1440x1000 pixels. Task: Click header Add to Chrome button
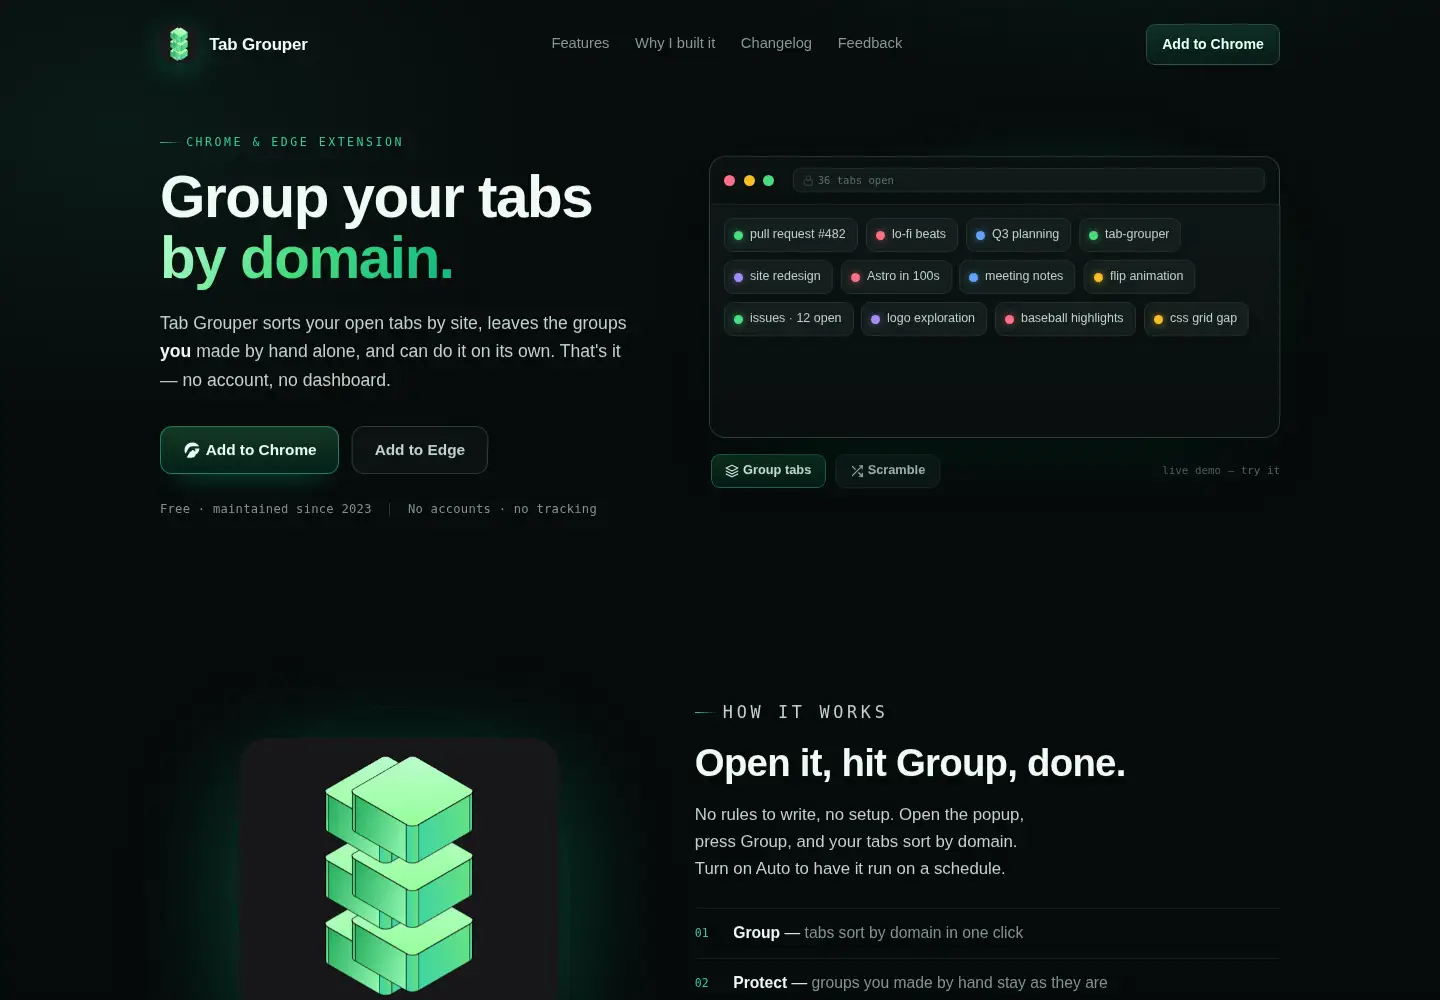coord(1213,44)
